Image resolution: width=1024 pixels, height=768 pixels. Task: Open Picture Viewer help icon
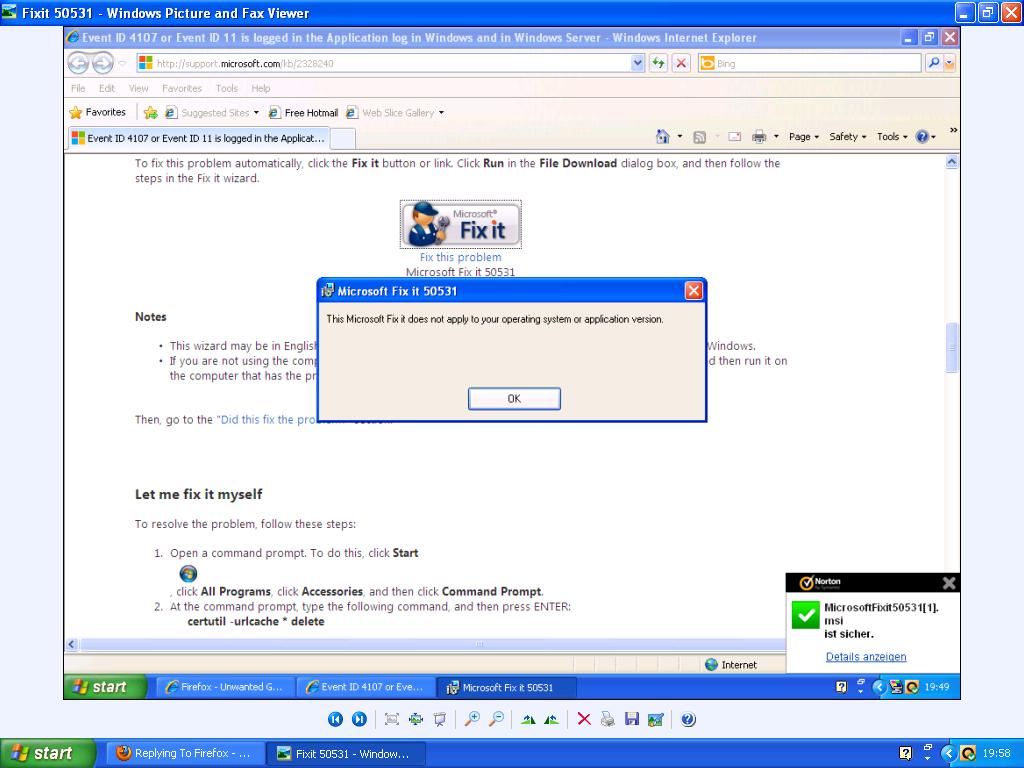688,719
